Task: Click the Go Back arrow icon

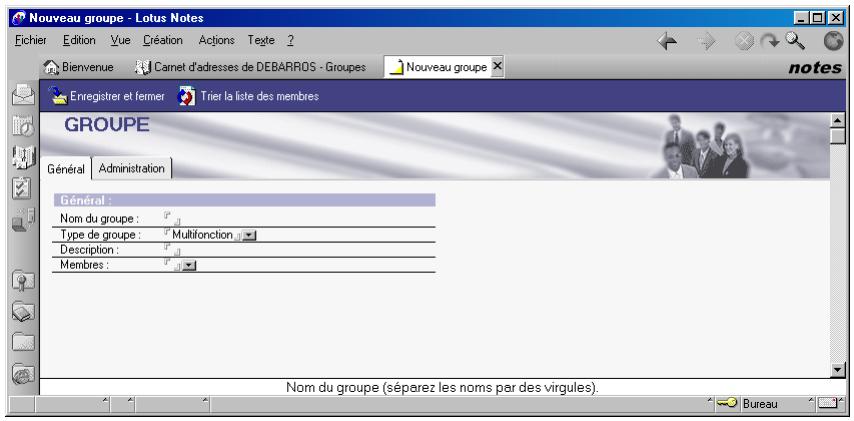Action: pyautogui.click(x=667, y=41)
